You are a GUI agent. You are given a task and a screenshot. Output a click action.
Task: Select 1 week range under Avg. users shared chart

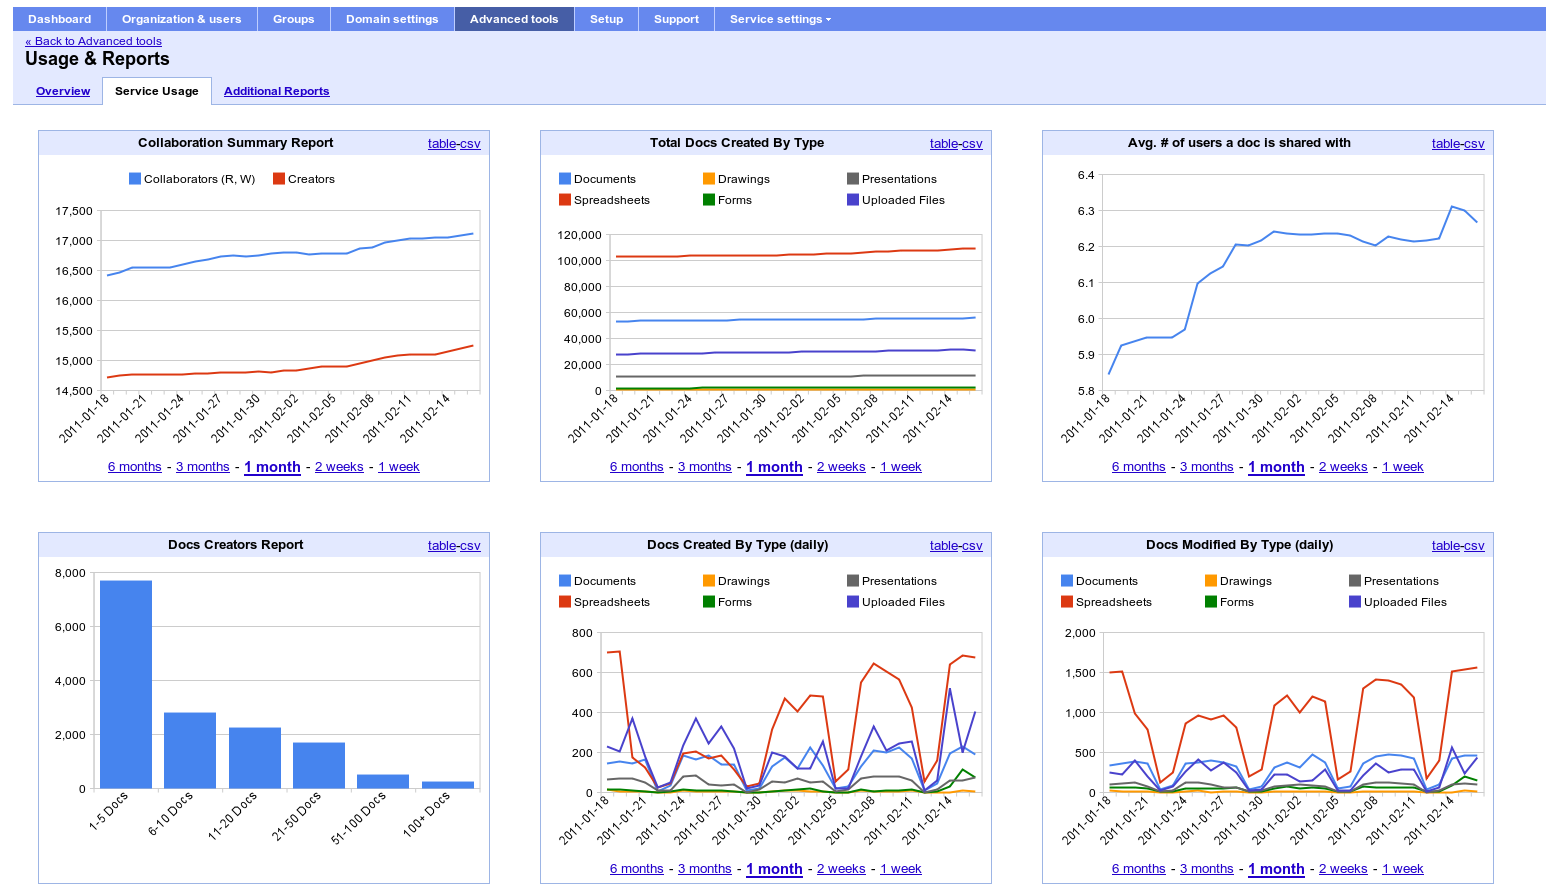(1403, 467)
